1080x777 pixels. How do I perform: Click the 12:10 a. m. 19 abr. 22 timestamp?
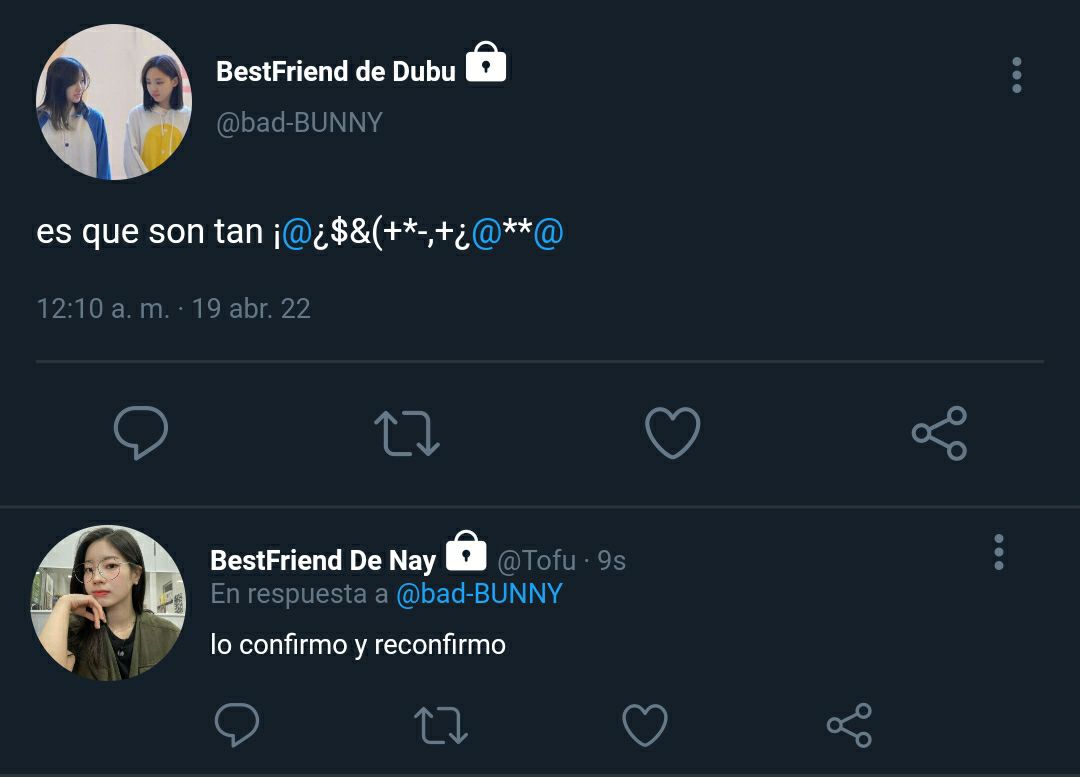pos(174,308)
